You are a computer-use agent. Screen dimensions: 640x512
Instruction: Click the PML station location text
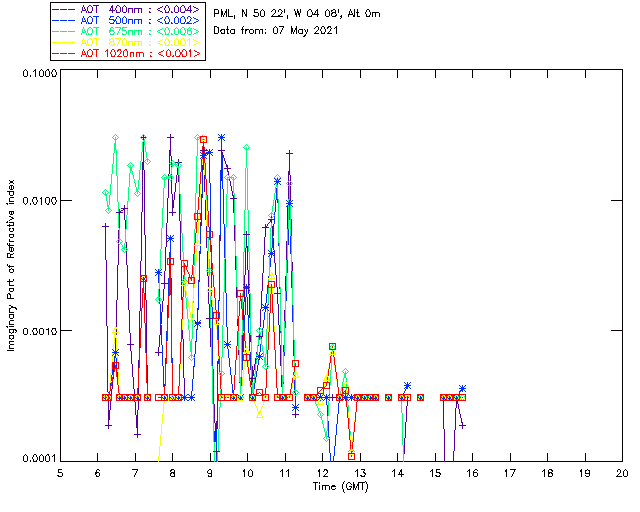click(x=297, y=14)
